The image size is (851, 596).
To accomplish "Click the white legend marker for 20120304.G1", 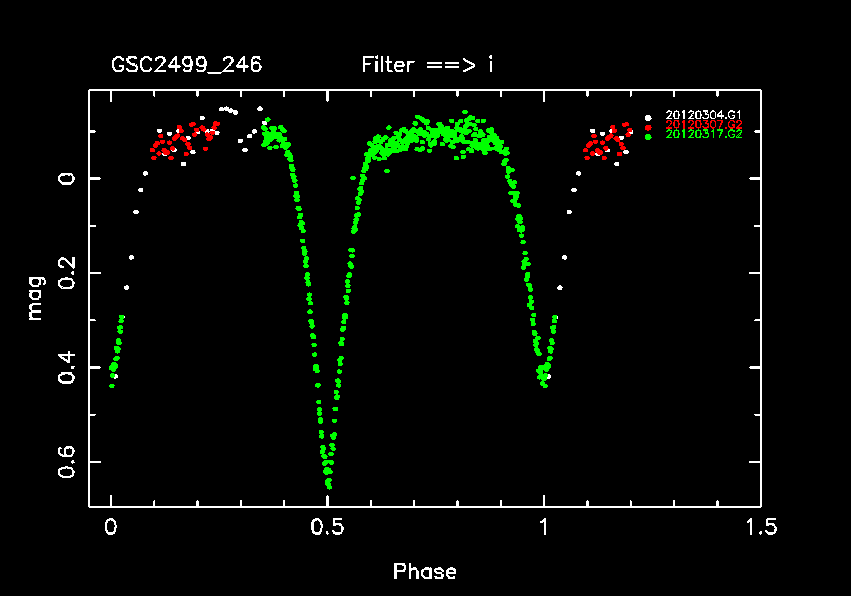I will (x=648, y=117).
